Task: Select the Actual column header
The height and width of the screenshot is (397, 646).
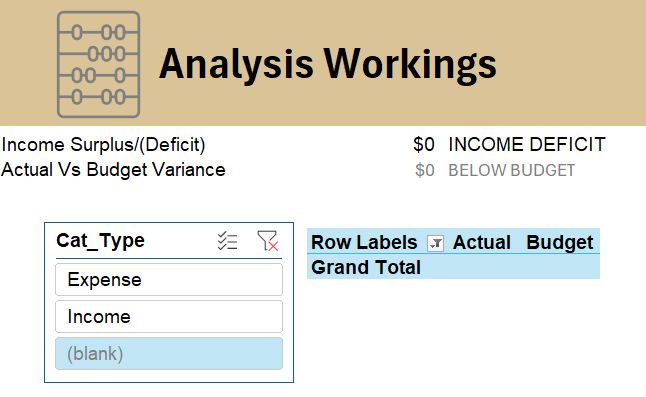Action: click(482, 243)
